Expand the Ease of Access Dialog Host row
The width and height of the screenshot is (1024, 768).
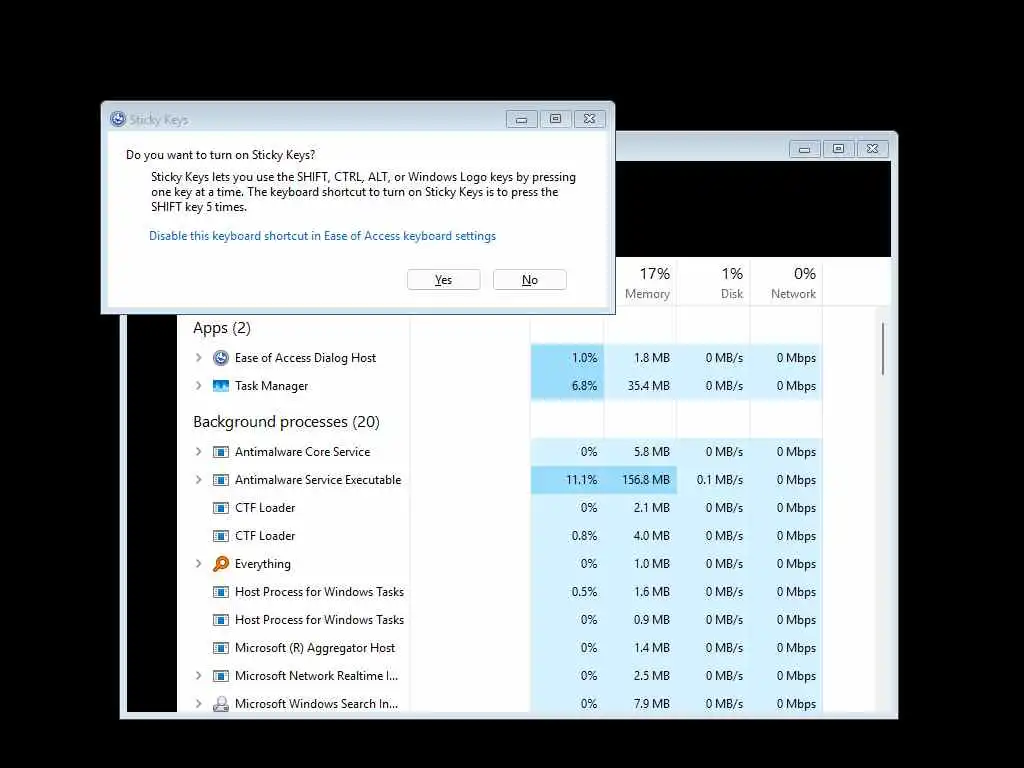199,358
